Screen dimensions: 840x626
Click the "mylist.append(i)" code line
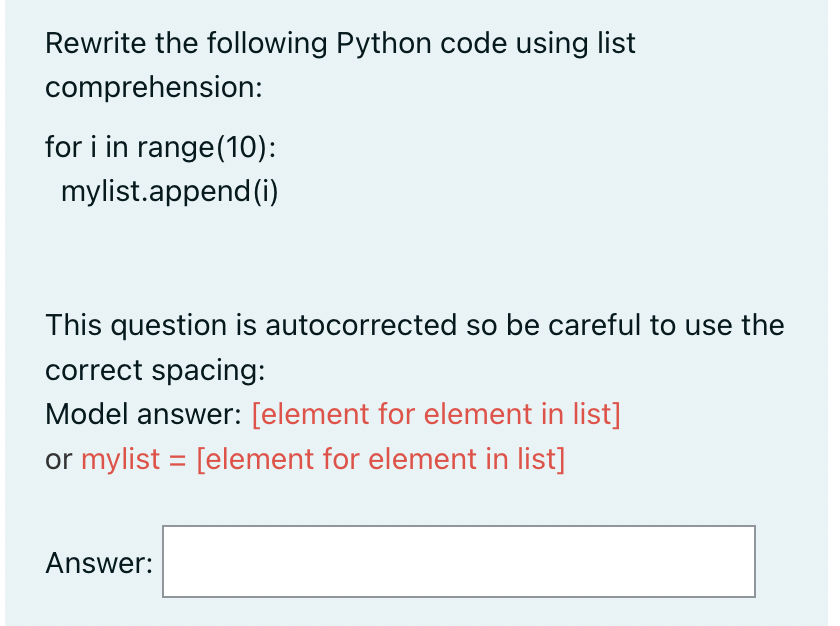pyautogui.click(x=169, y=191)
